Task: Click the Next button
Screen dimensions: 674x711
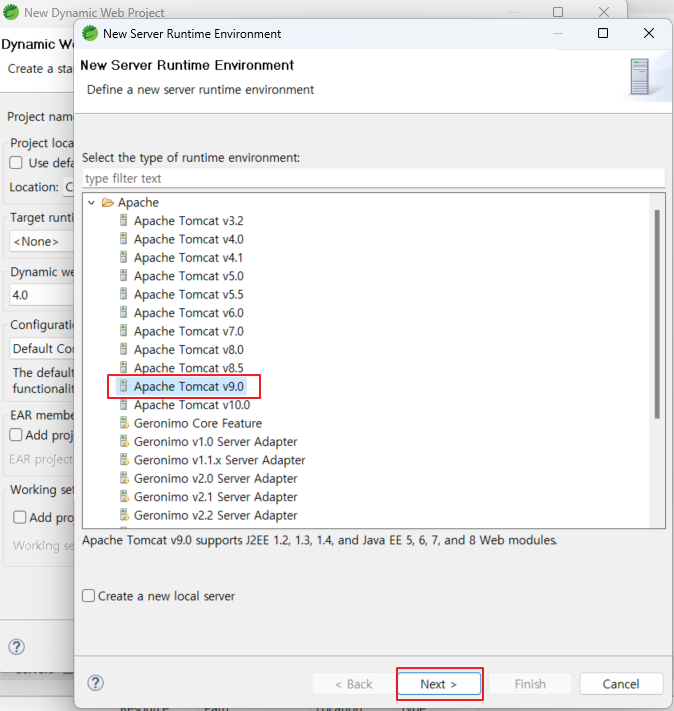Action: click(x=439, y=683)
